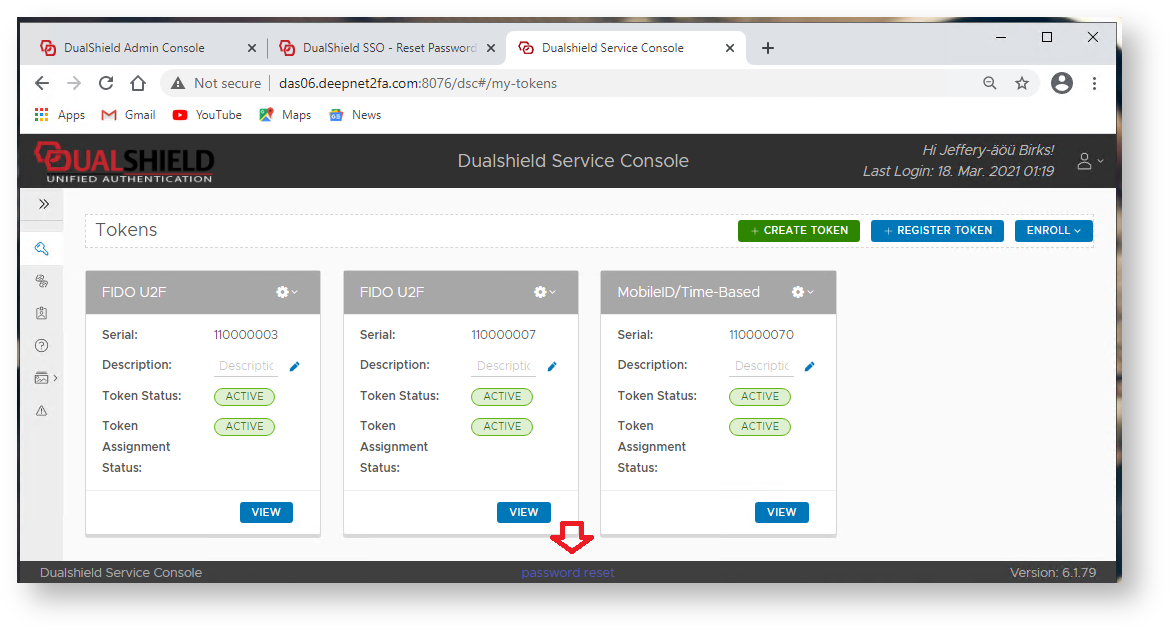This screenshot has width=1170, height=631.
Task: Click the warning triangle icon in sidebar
Action: click(41, 410)
